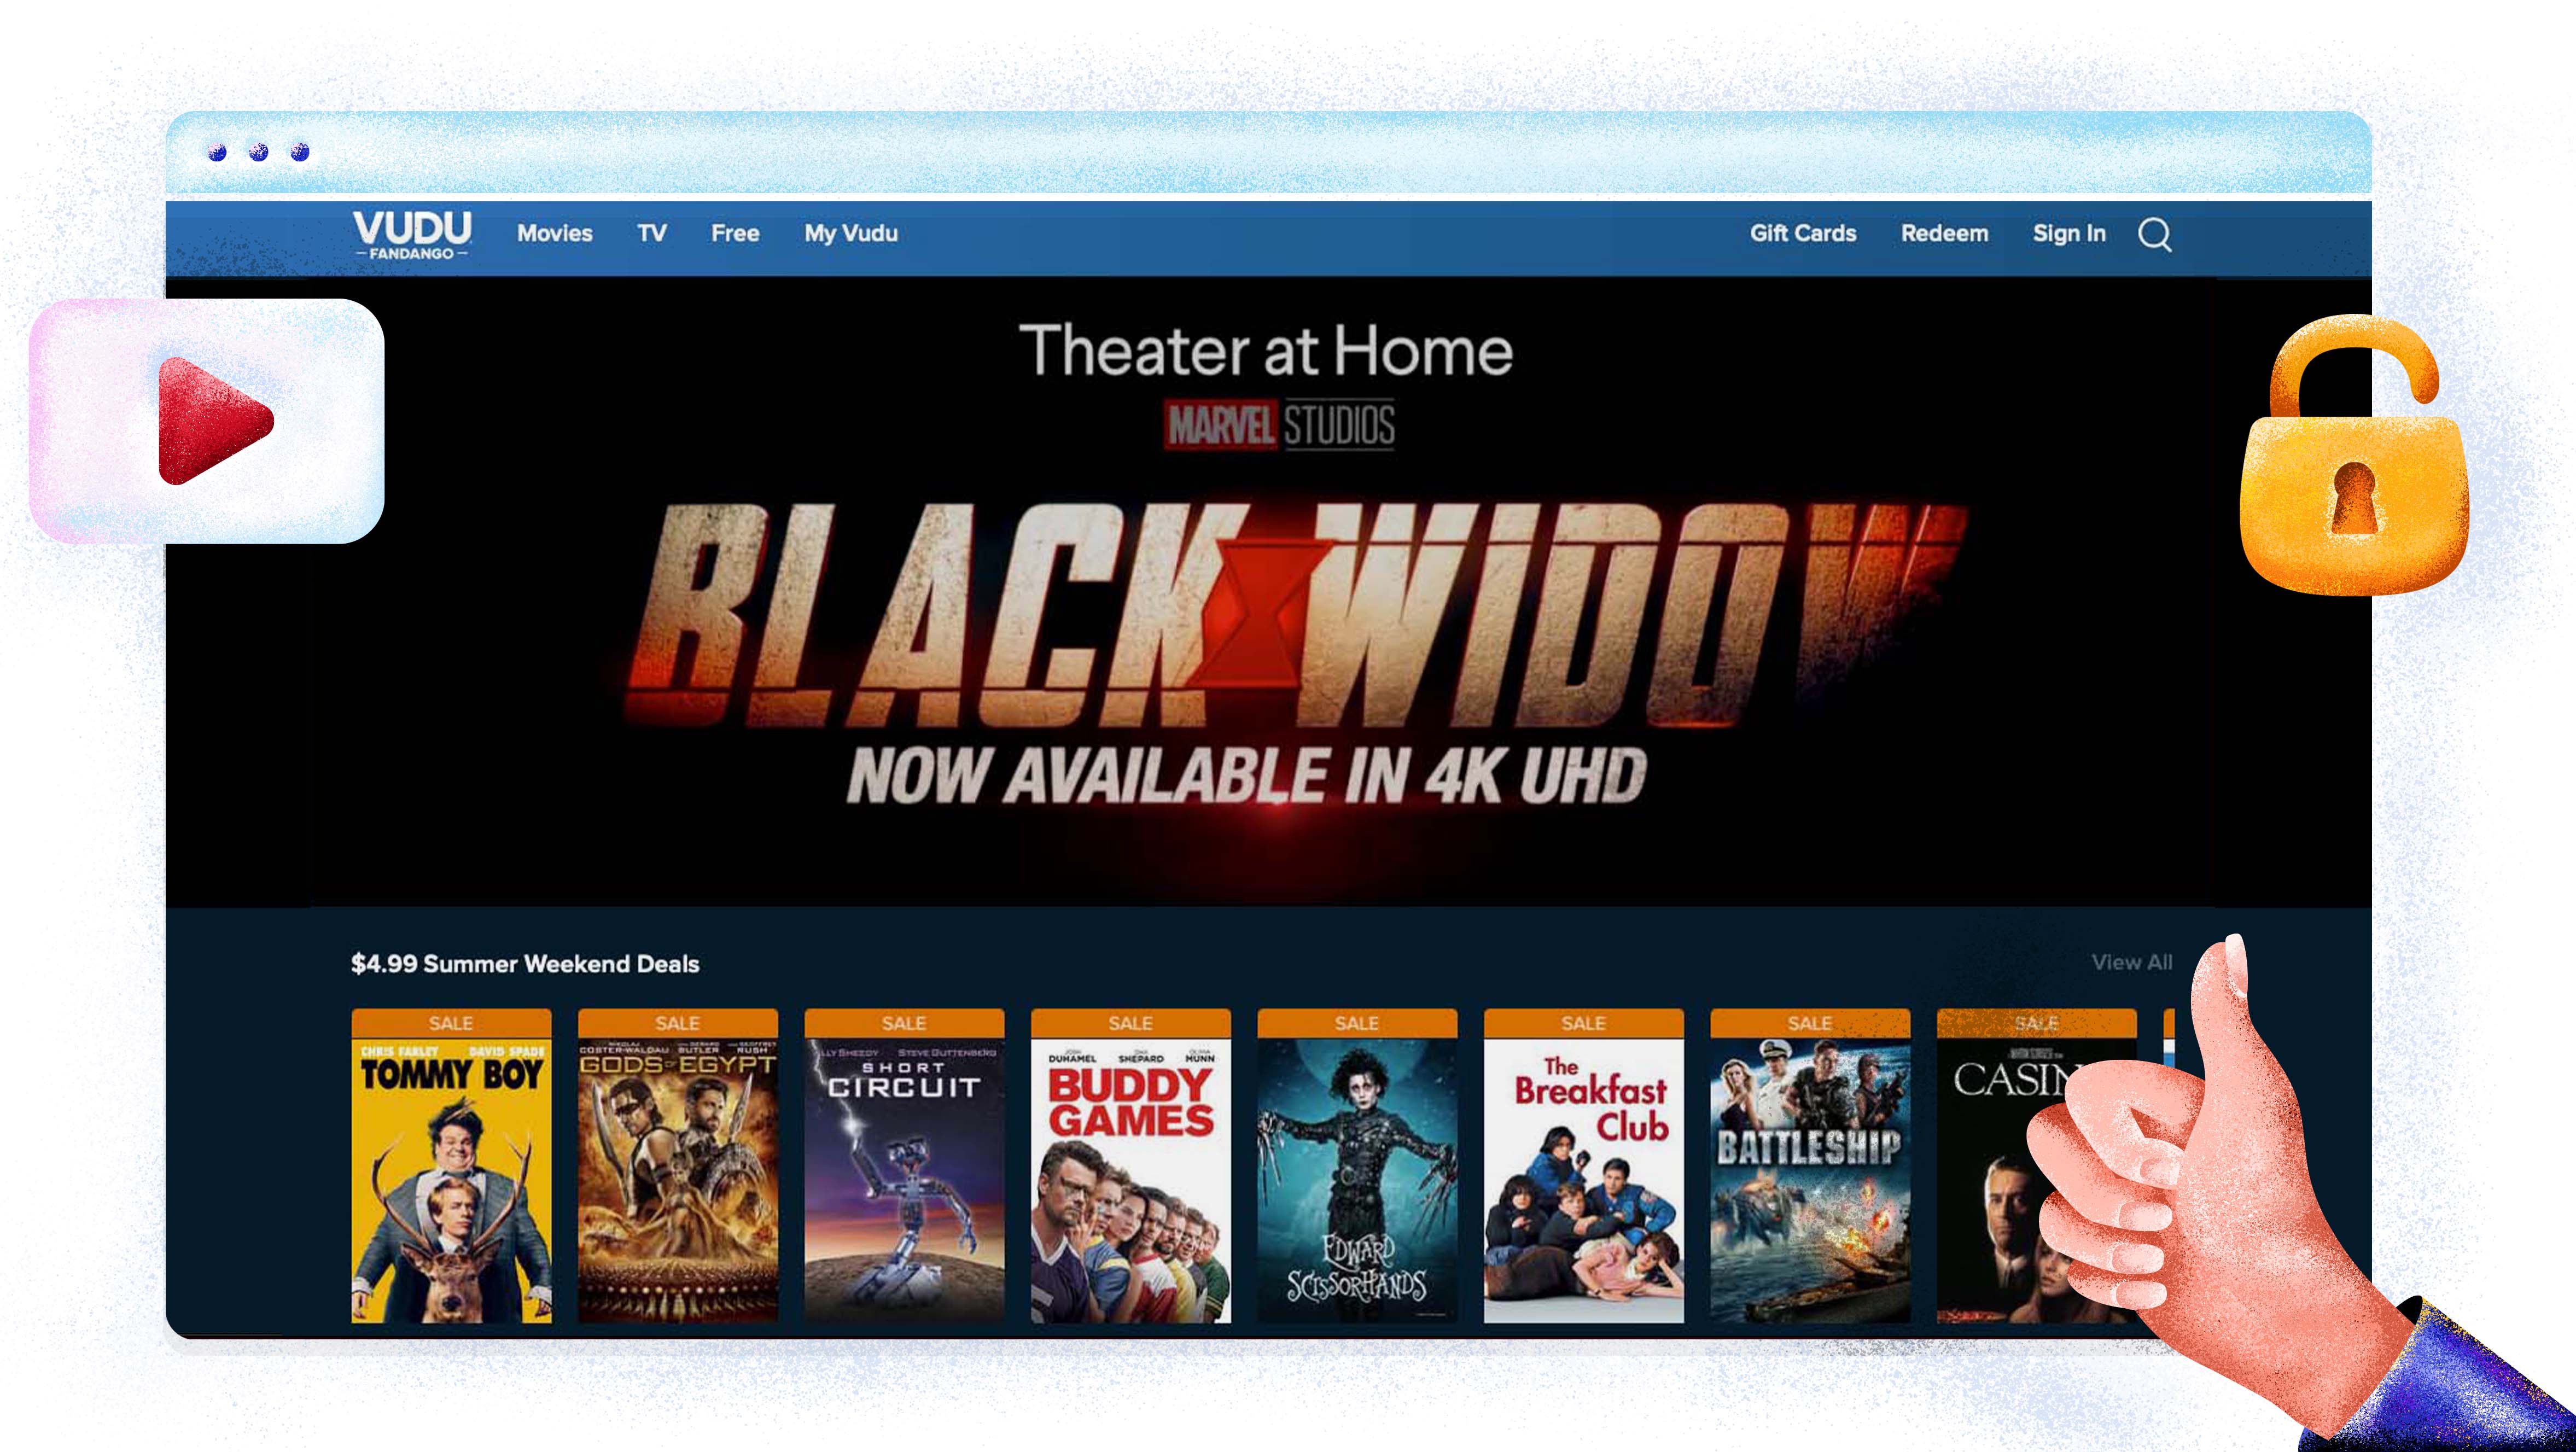
Task: Click the browser tab dot icons
Action: pyautogui.click(x=260, y=154)
